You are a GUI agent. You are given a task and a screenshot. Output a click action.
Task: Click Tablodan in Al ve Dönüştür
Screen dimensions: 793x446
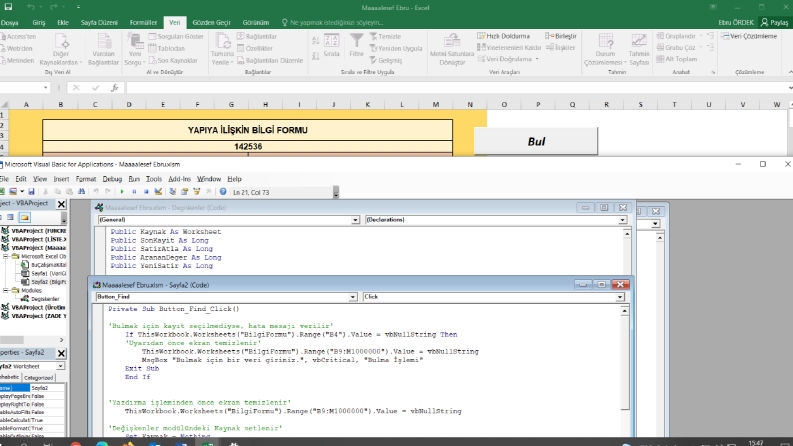coord(167,48)
